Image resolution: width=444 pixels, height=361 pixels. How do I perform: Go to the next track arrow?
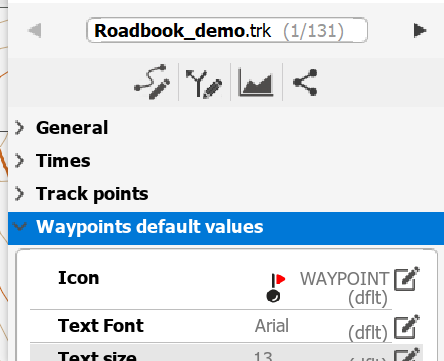(420, 30)
